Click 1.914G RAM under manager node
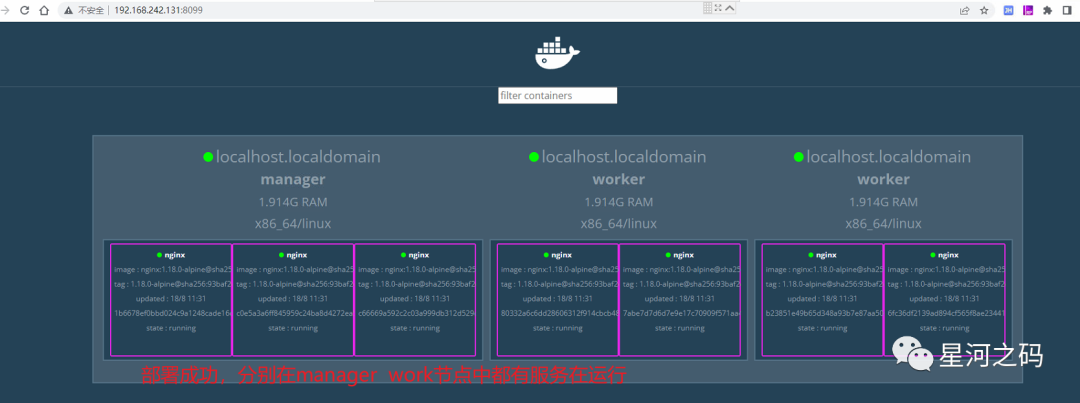Screen dimensions: 1080x403 [x=293, y=202]
